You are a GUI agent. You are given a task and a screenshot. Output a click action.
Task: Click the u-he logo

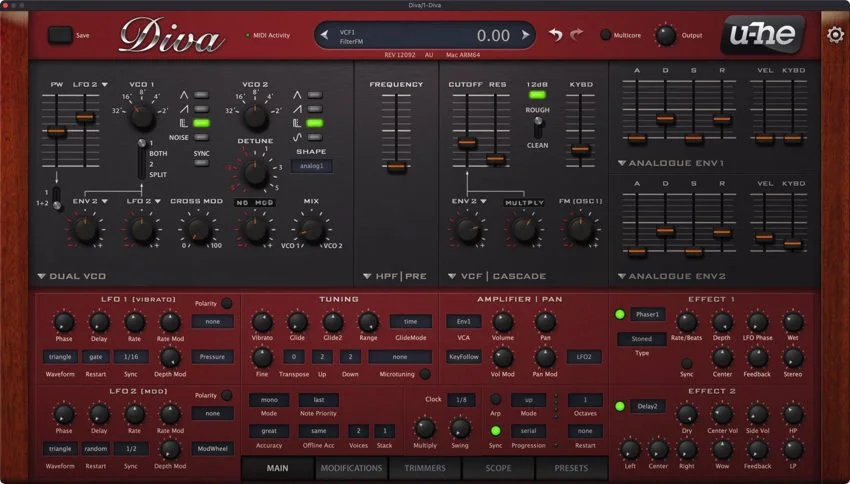(762, 35)
